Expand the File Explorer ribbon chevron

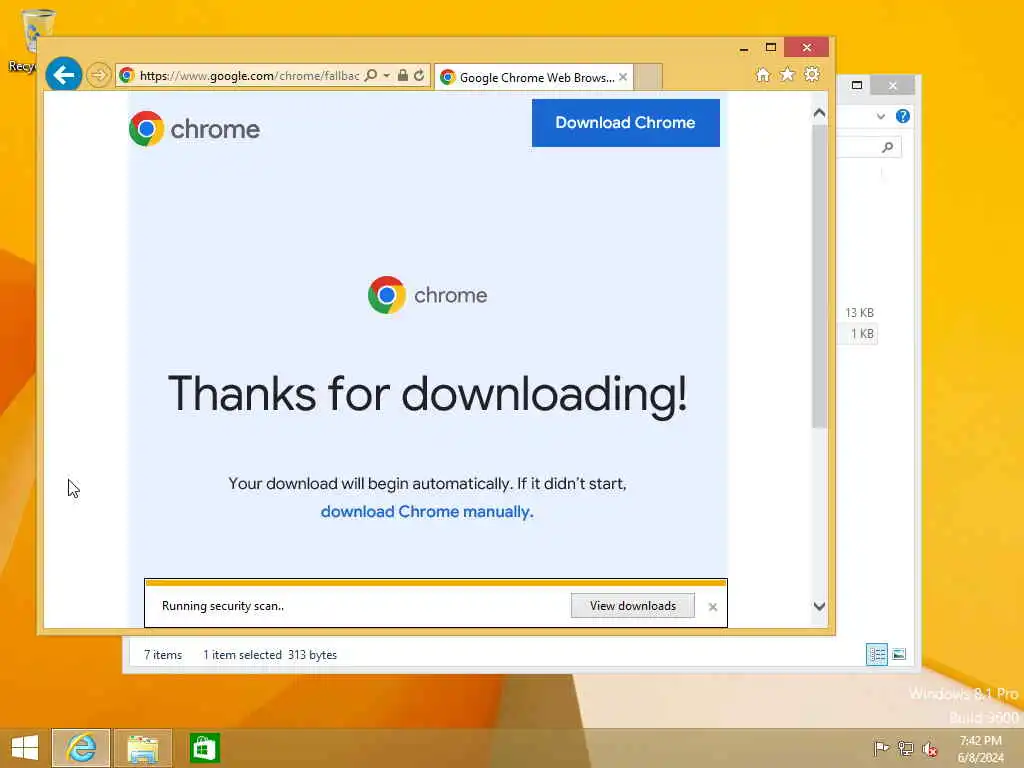coord(880,116)
